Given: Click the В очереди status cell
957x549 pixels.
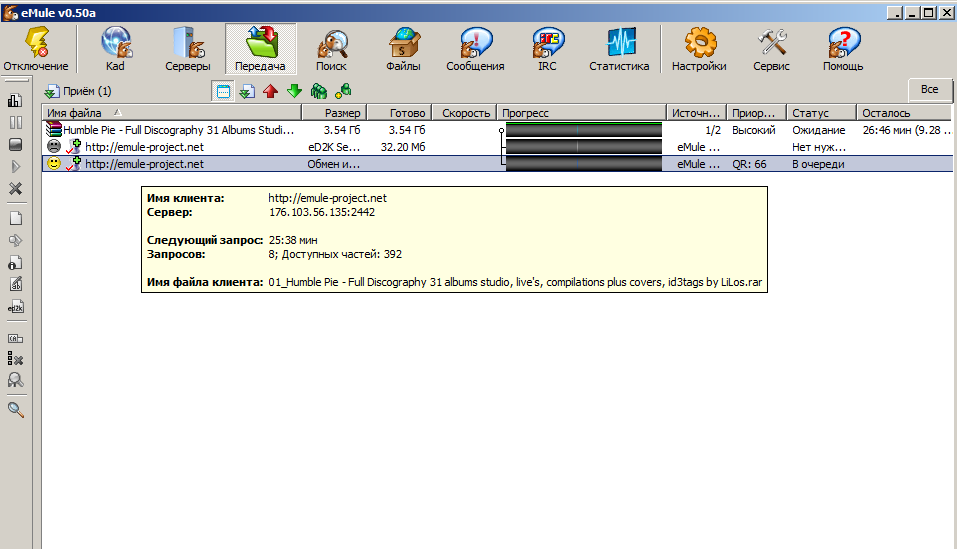Looking at the screenshot, I should [x=818, y=164].
